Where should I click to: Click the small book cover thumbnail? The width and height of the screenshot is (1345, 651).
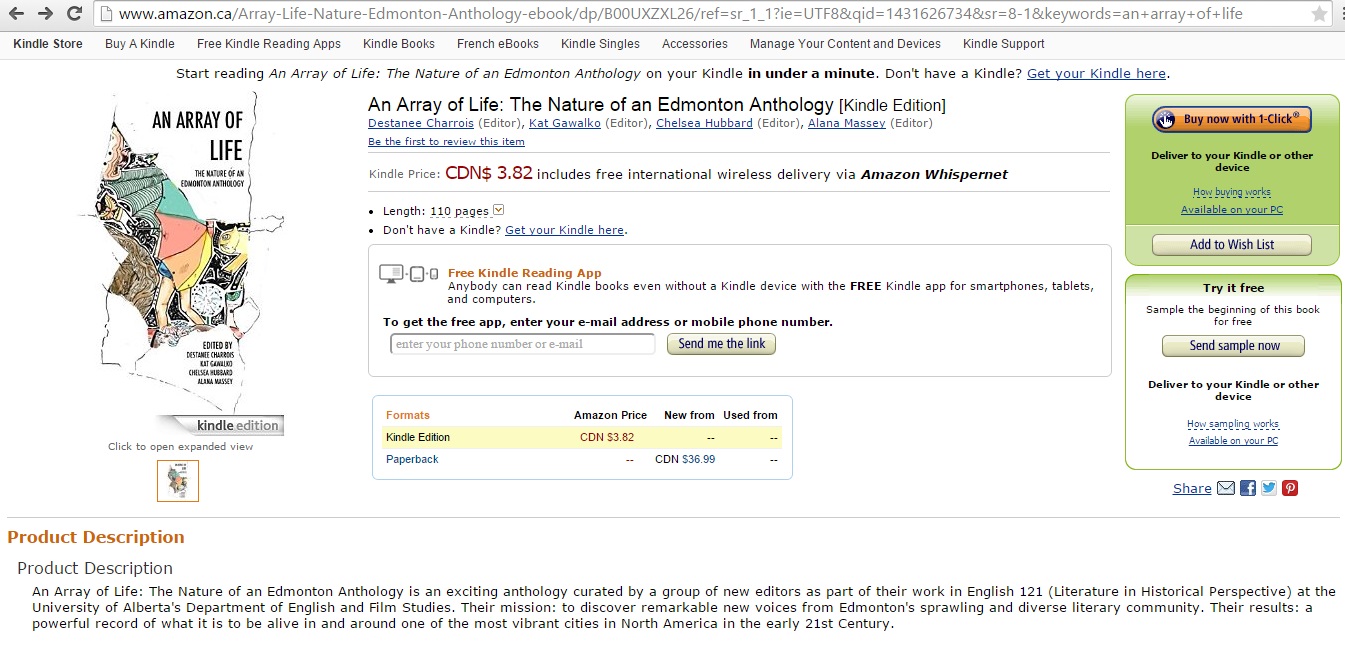tap(178, 481)
